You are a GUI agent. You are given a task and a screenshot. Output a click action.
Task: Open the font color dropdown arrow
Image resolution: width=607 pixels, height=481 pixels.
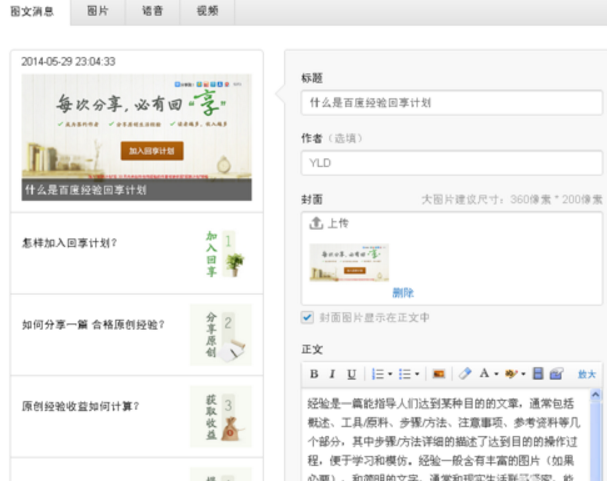click(x=496, y=374)
